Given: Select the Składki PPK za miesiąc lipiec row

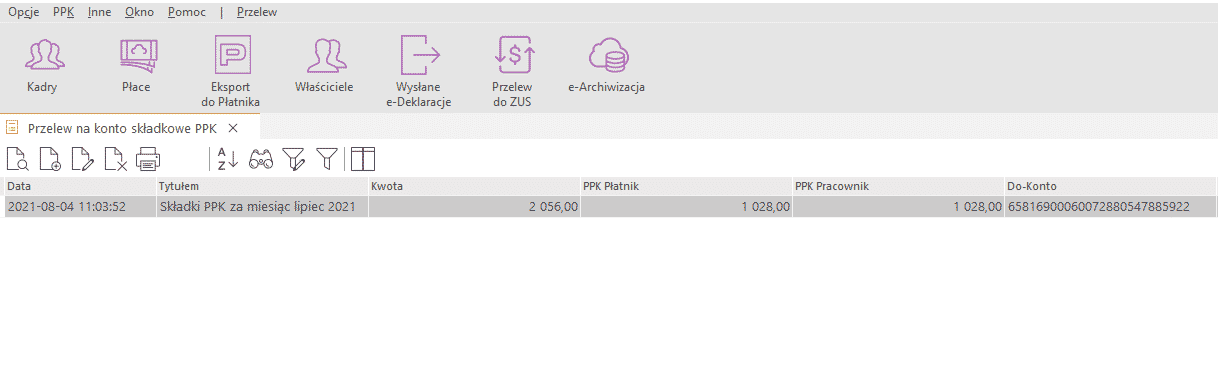Looking at the screenshot, I should (611, 206).
